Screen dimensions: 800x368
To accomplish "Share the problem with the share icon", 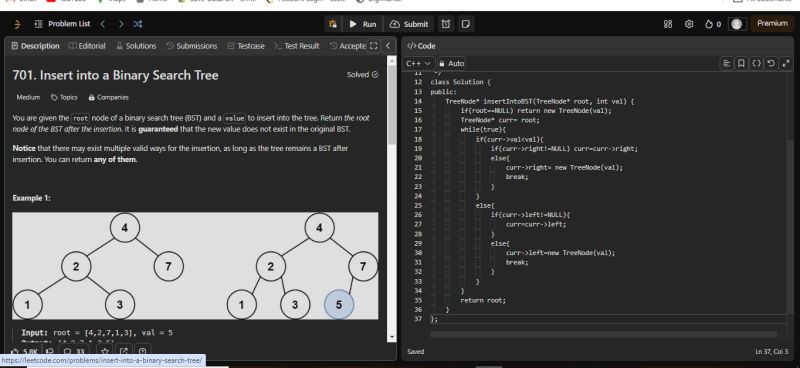I will point(124,351).
